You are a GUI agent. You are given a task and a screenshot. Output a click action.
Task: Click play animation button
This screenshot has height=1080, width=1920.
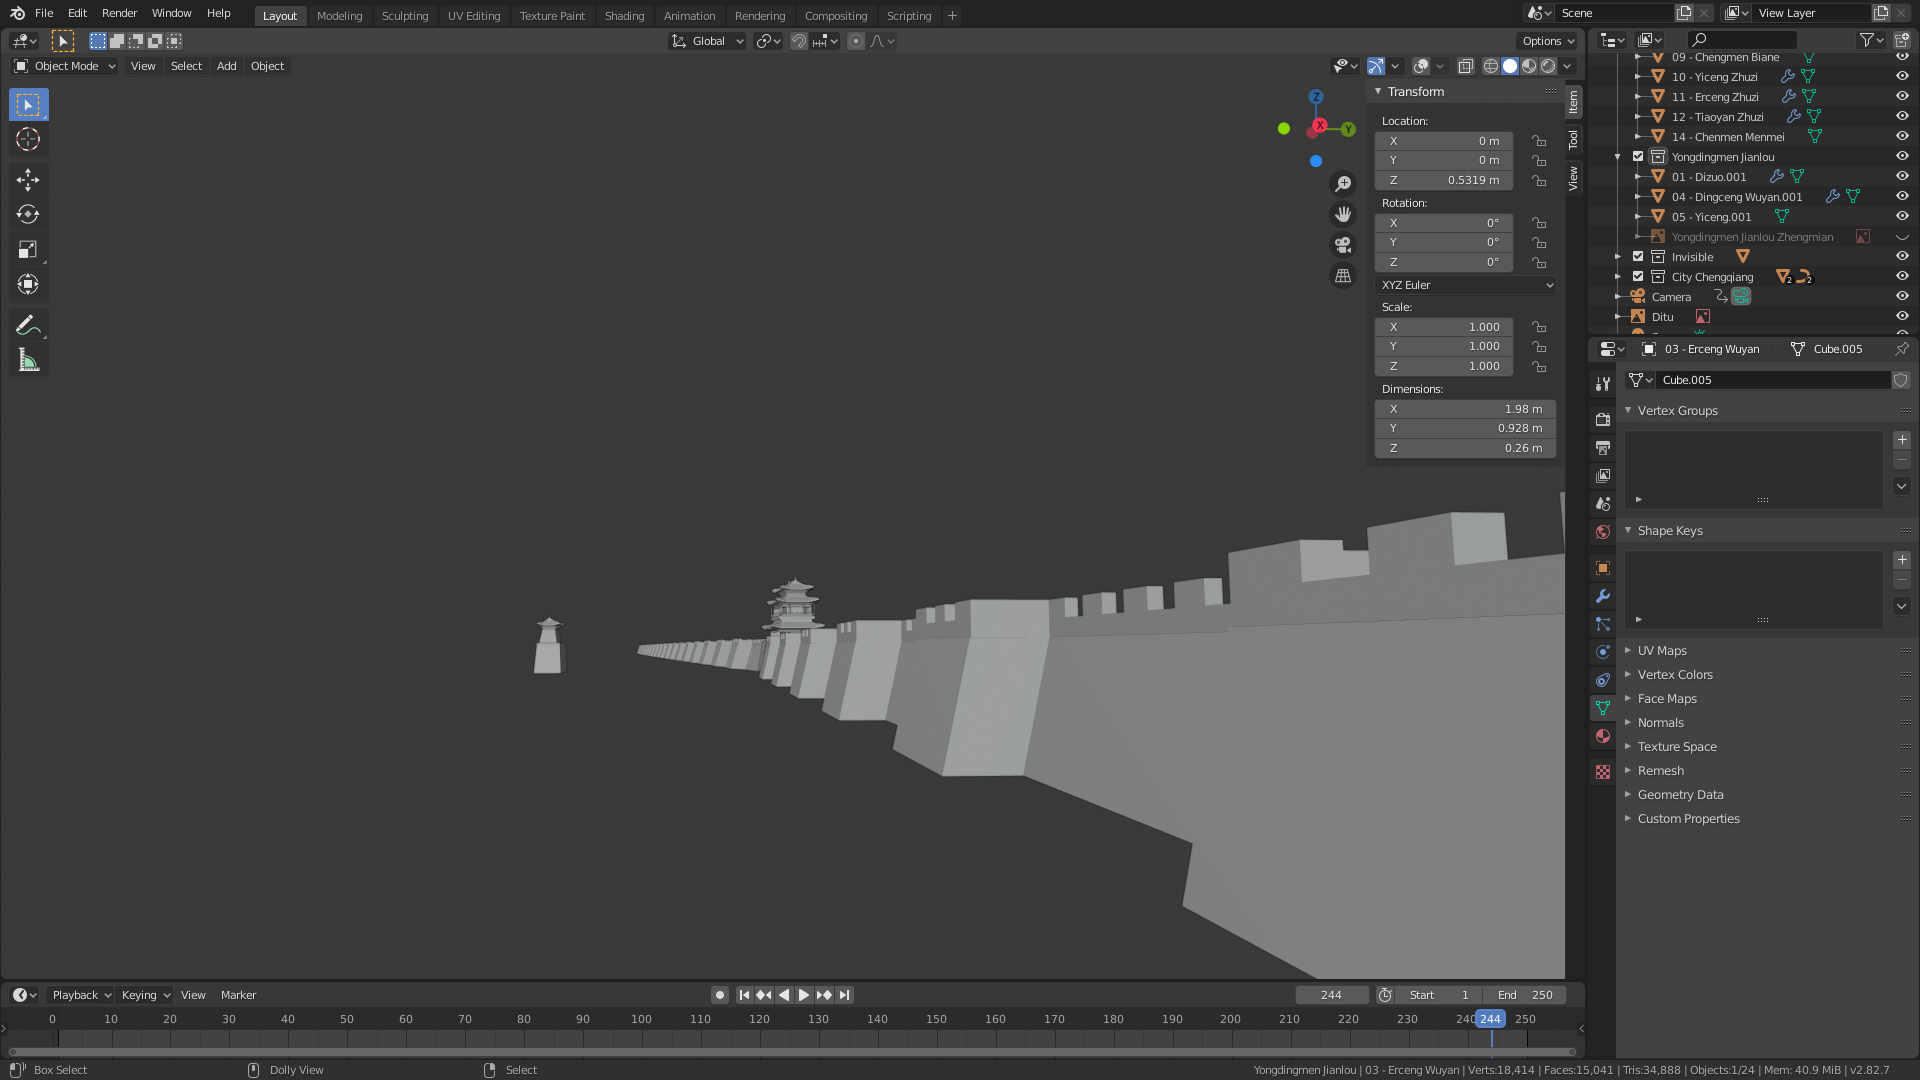click(x=804, y=995)
